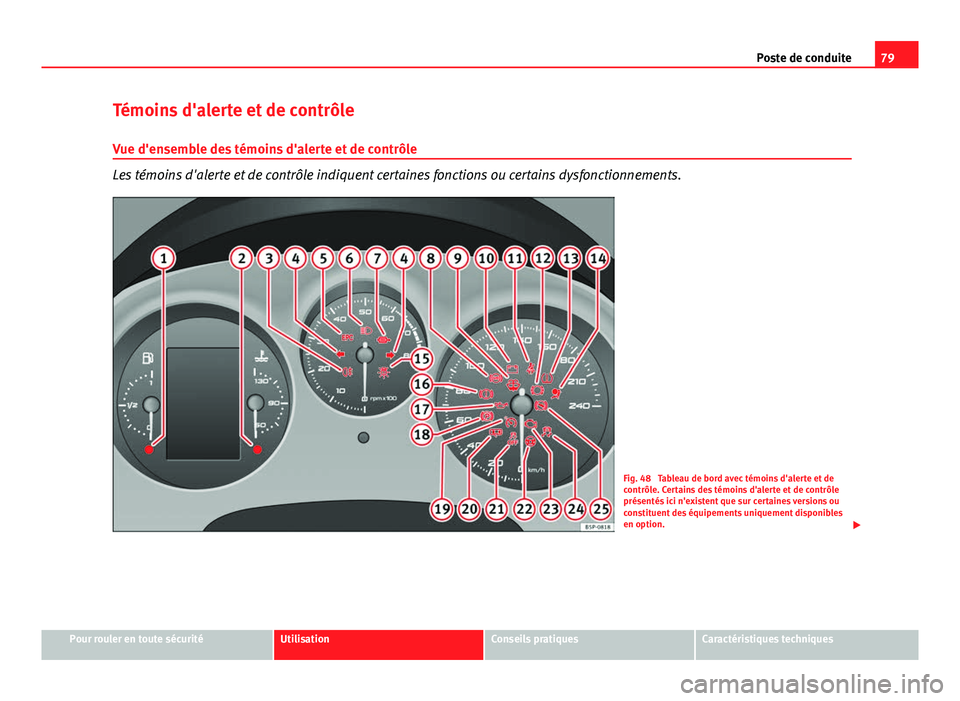The width and height of the screenshot is (960, 701).
Task: Click the fuel pump symbol on gauge
Action: [148, 358]
